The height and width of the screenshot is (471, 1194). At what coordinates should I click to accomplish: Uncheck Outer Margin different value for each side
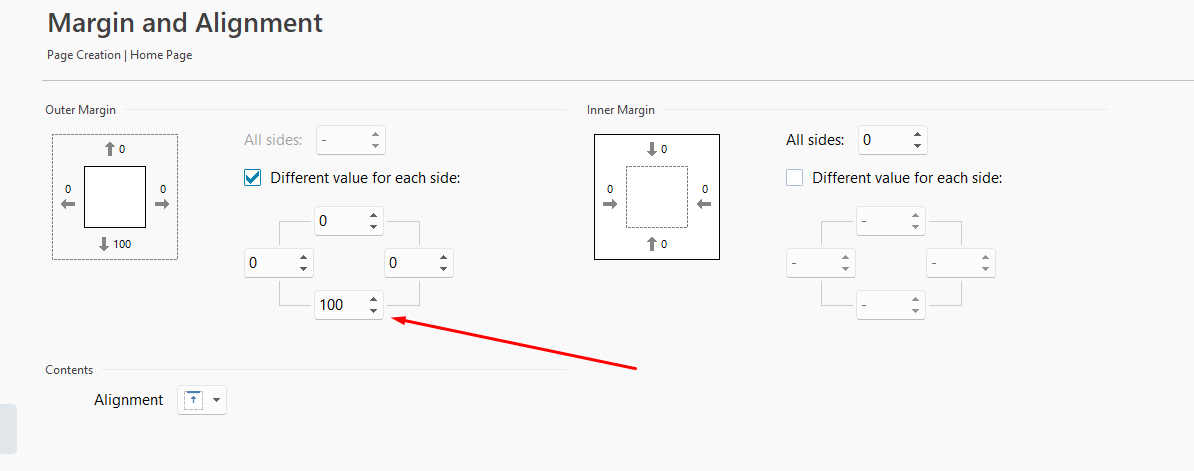[253, 178]
